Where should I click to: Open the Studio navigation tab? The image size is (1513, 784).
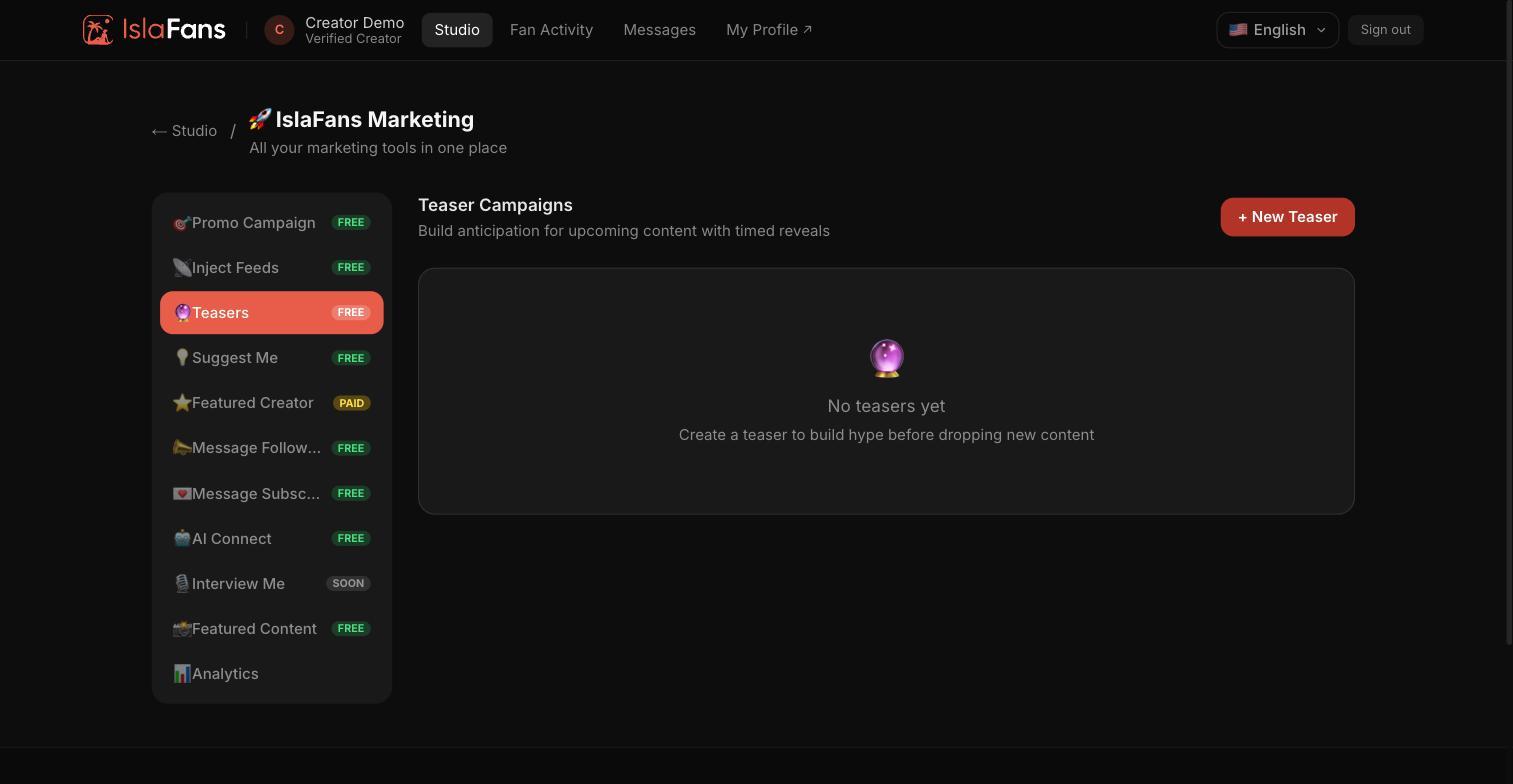pos(457,30)
